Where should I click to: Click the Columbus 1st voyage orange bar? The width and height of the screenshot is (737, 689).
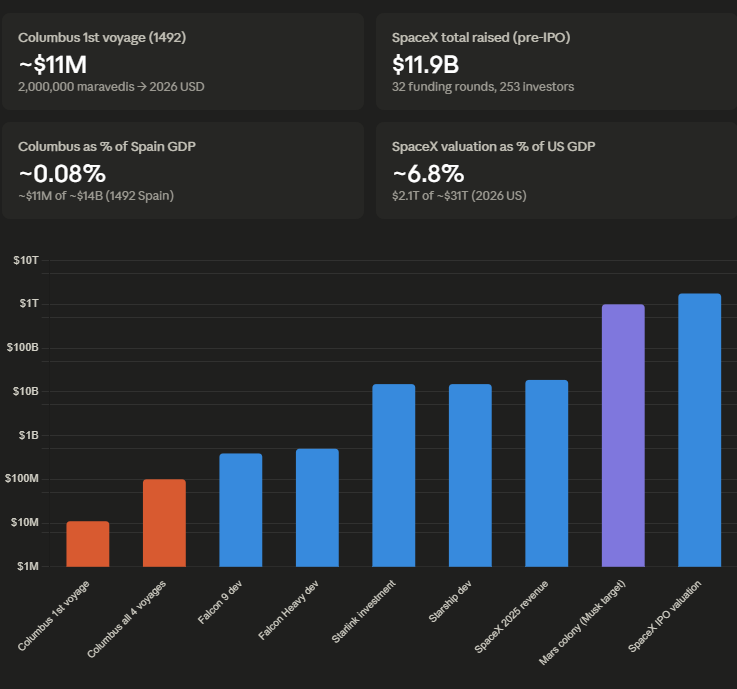pyautogui.click(x=88, y=544)
